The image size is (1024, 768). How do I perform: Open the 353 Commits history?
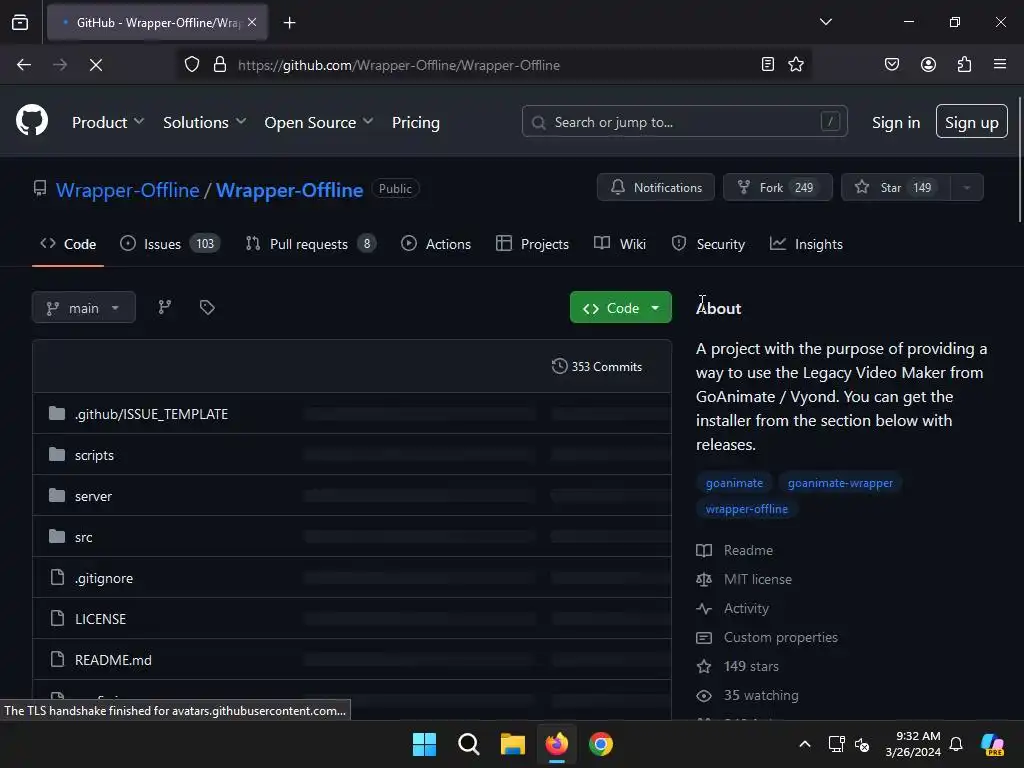click(x=597, y=366)
